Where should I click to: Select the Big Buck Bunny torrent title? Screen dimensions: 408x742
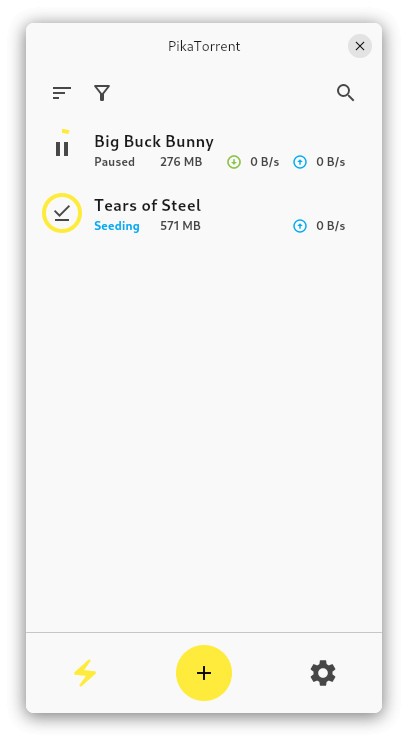154,141
